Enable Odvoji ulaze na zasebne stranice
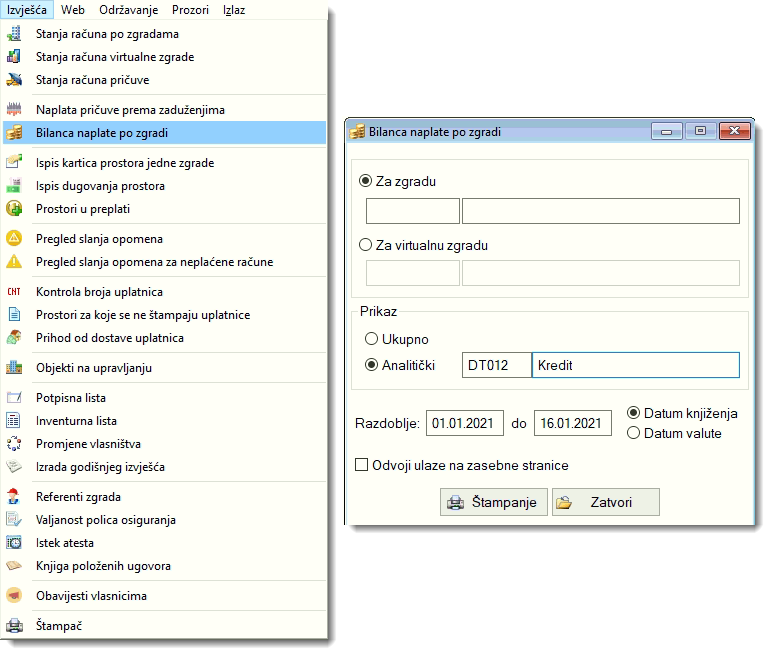 [x=362, y=465]
